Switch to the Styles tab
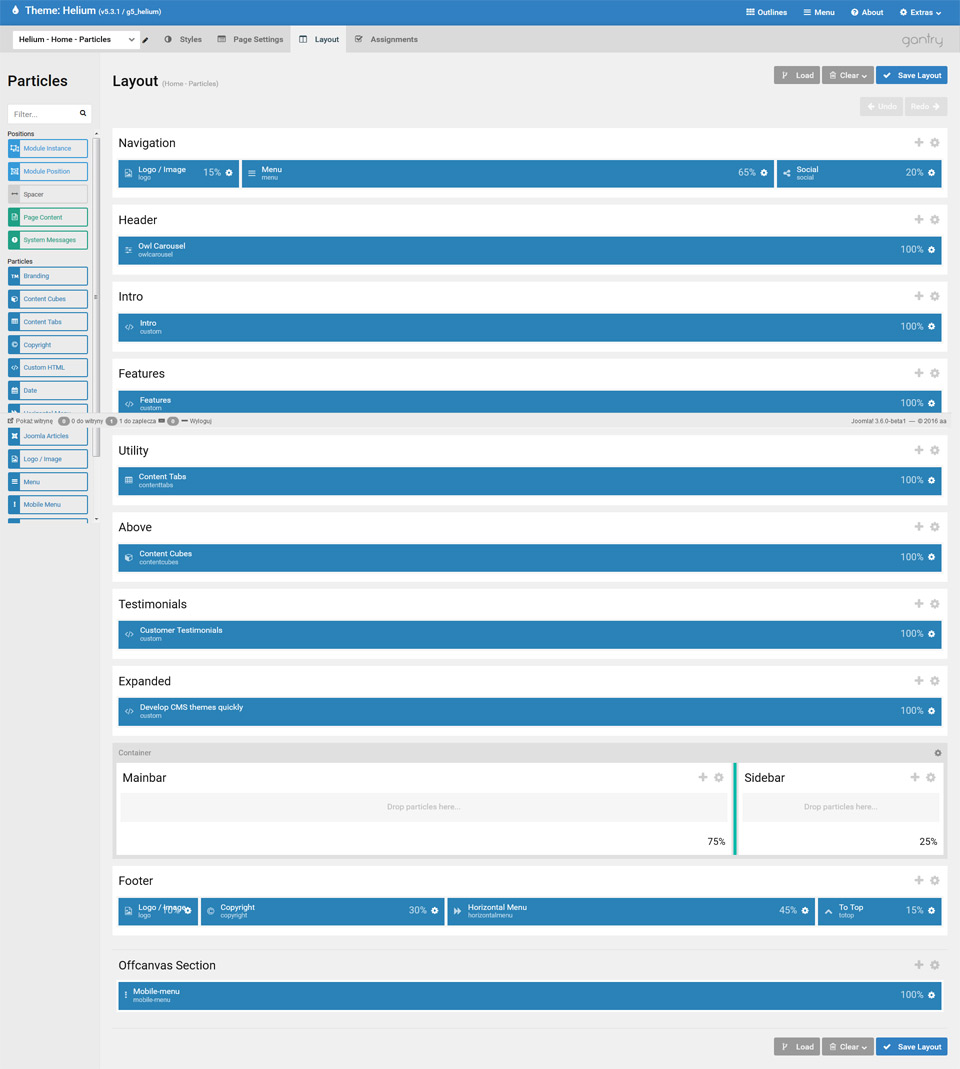Image resolution: width=960 pixels, height=1069 pixels. click(183, 40)
